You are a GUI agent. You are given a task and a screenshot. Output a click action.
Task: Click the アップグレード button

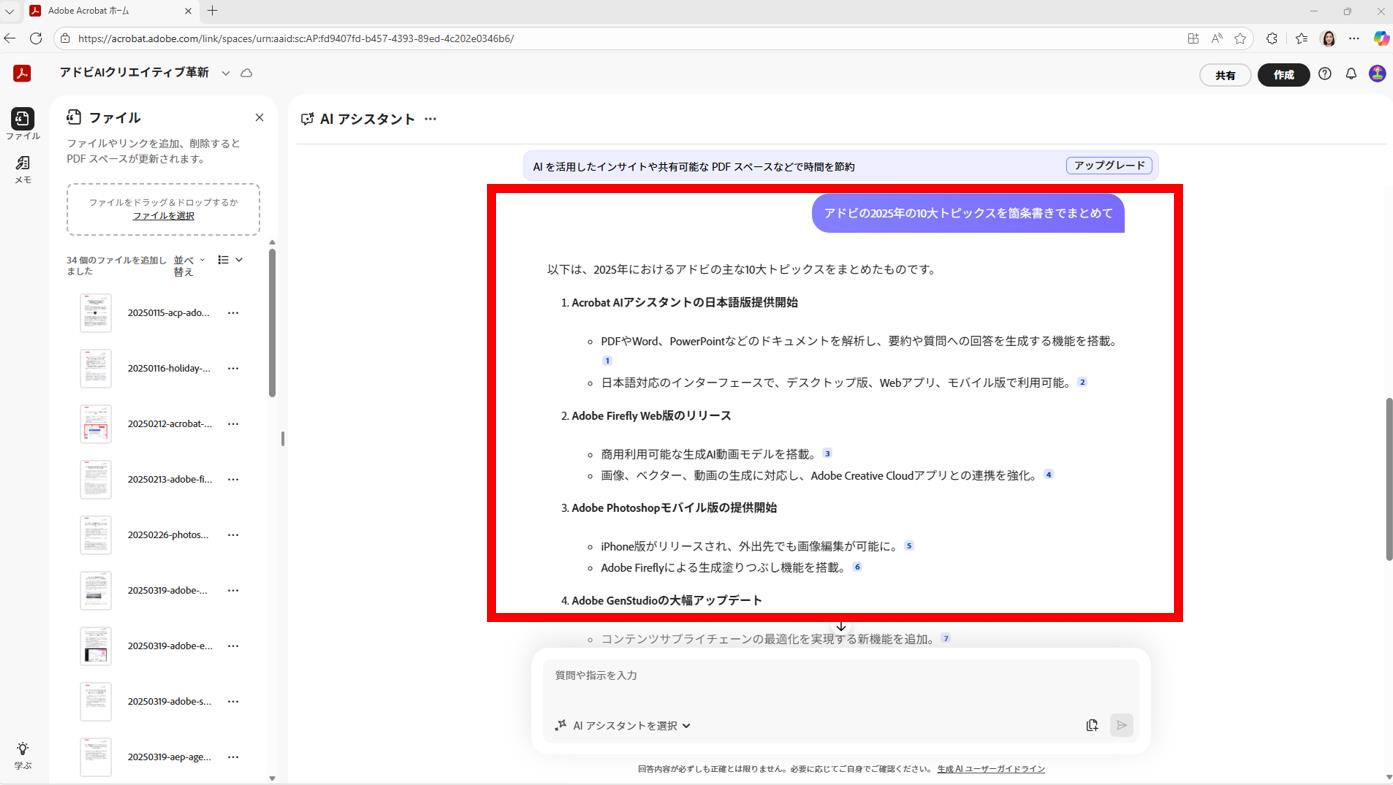pyautogui.click(x=1109, y=166)
